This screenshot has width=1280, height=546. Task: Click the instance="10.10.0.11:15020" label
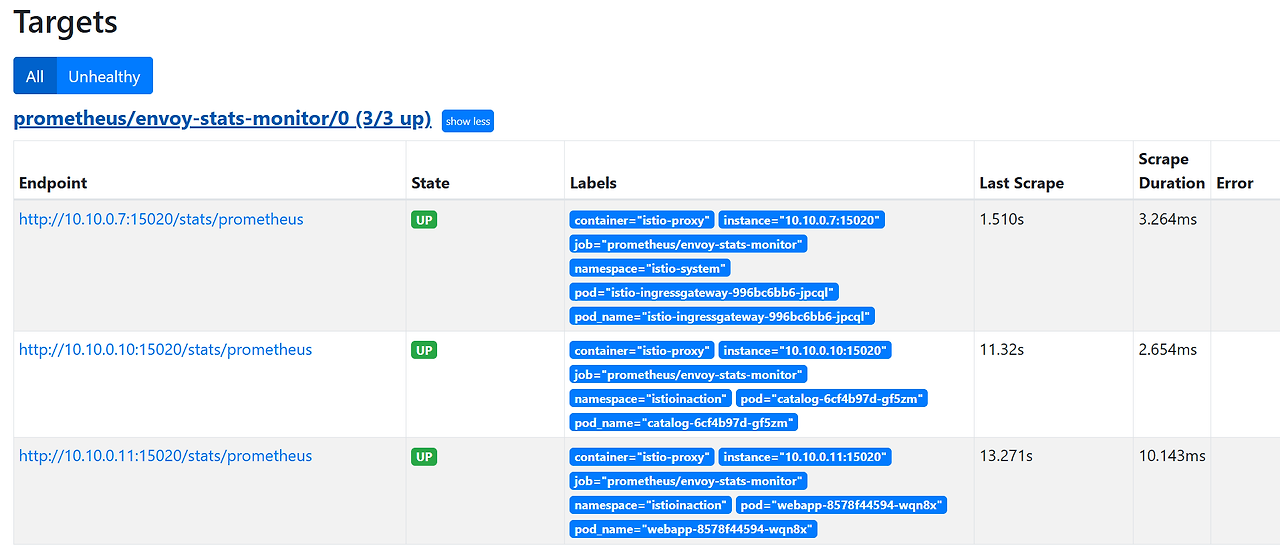coord(804,457)
